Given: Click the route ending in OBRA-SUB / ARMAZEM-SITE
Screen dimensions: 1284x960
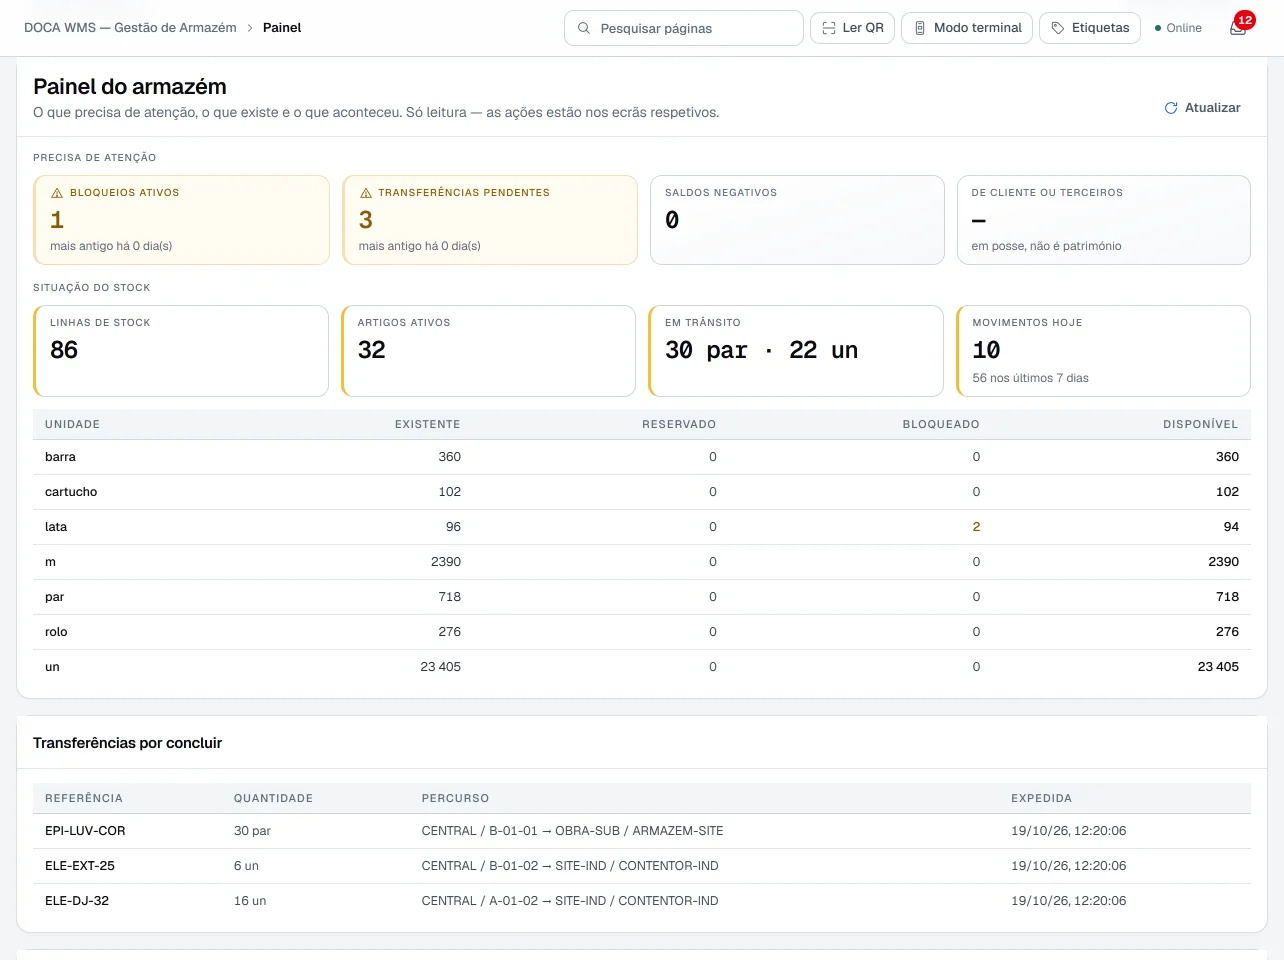Looking at the screenshot, I should tap(572, 831).
